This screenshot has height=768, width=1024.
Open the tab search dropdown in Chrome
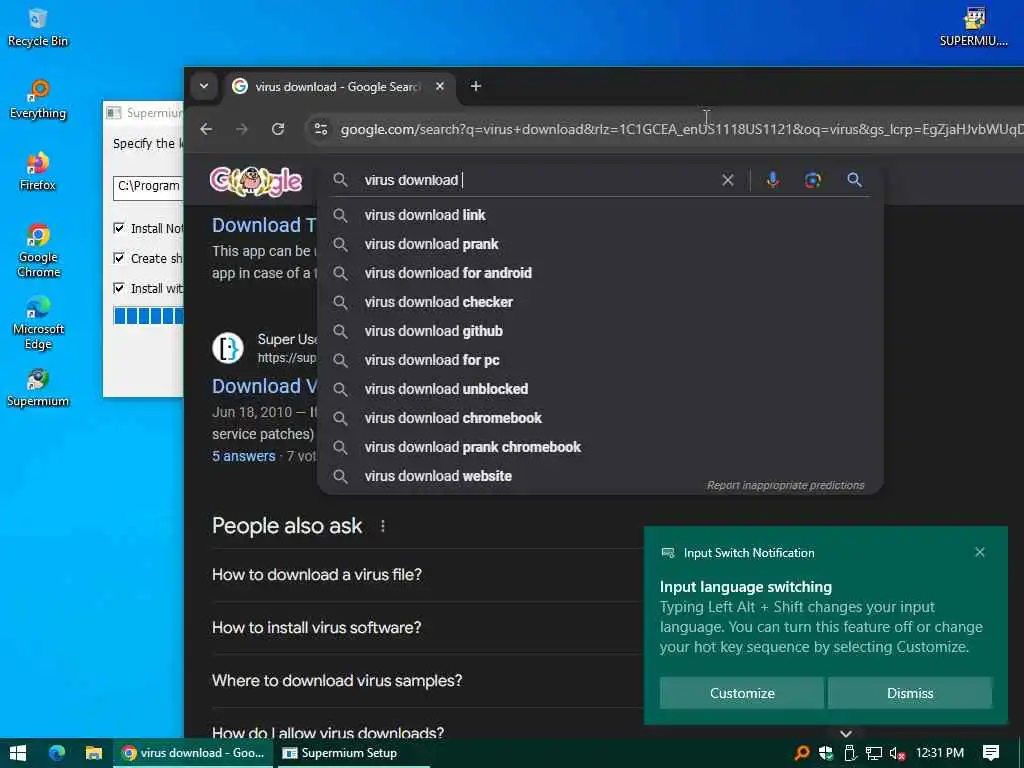click(x=204, y=86)
